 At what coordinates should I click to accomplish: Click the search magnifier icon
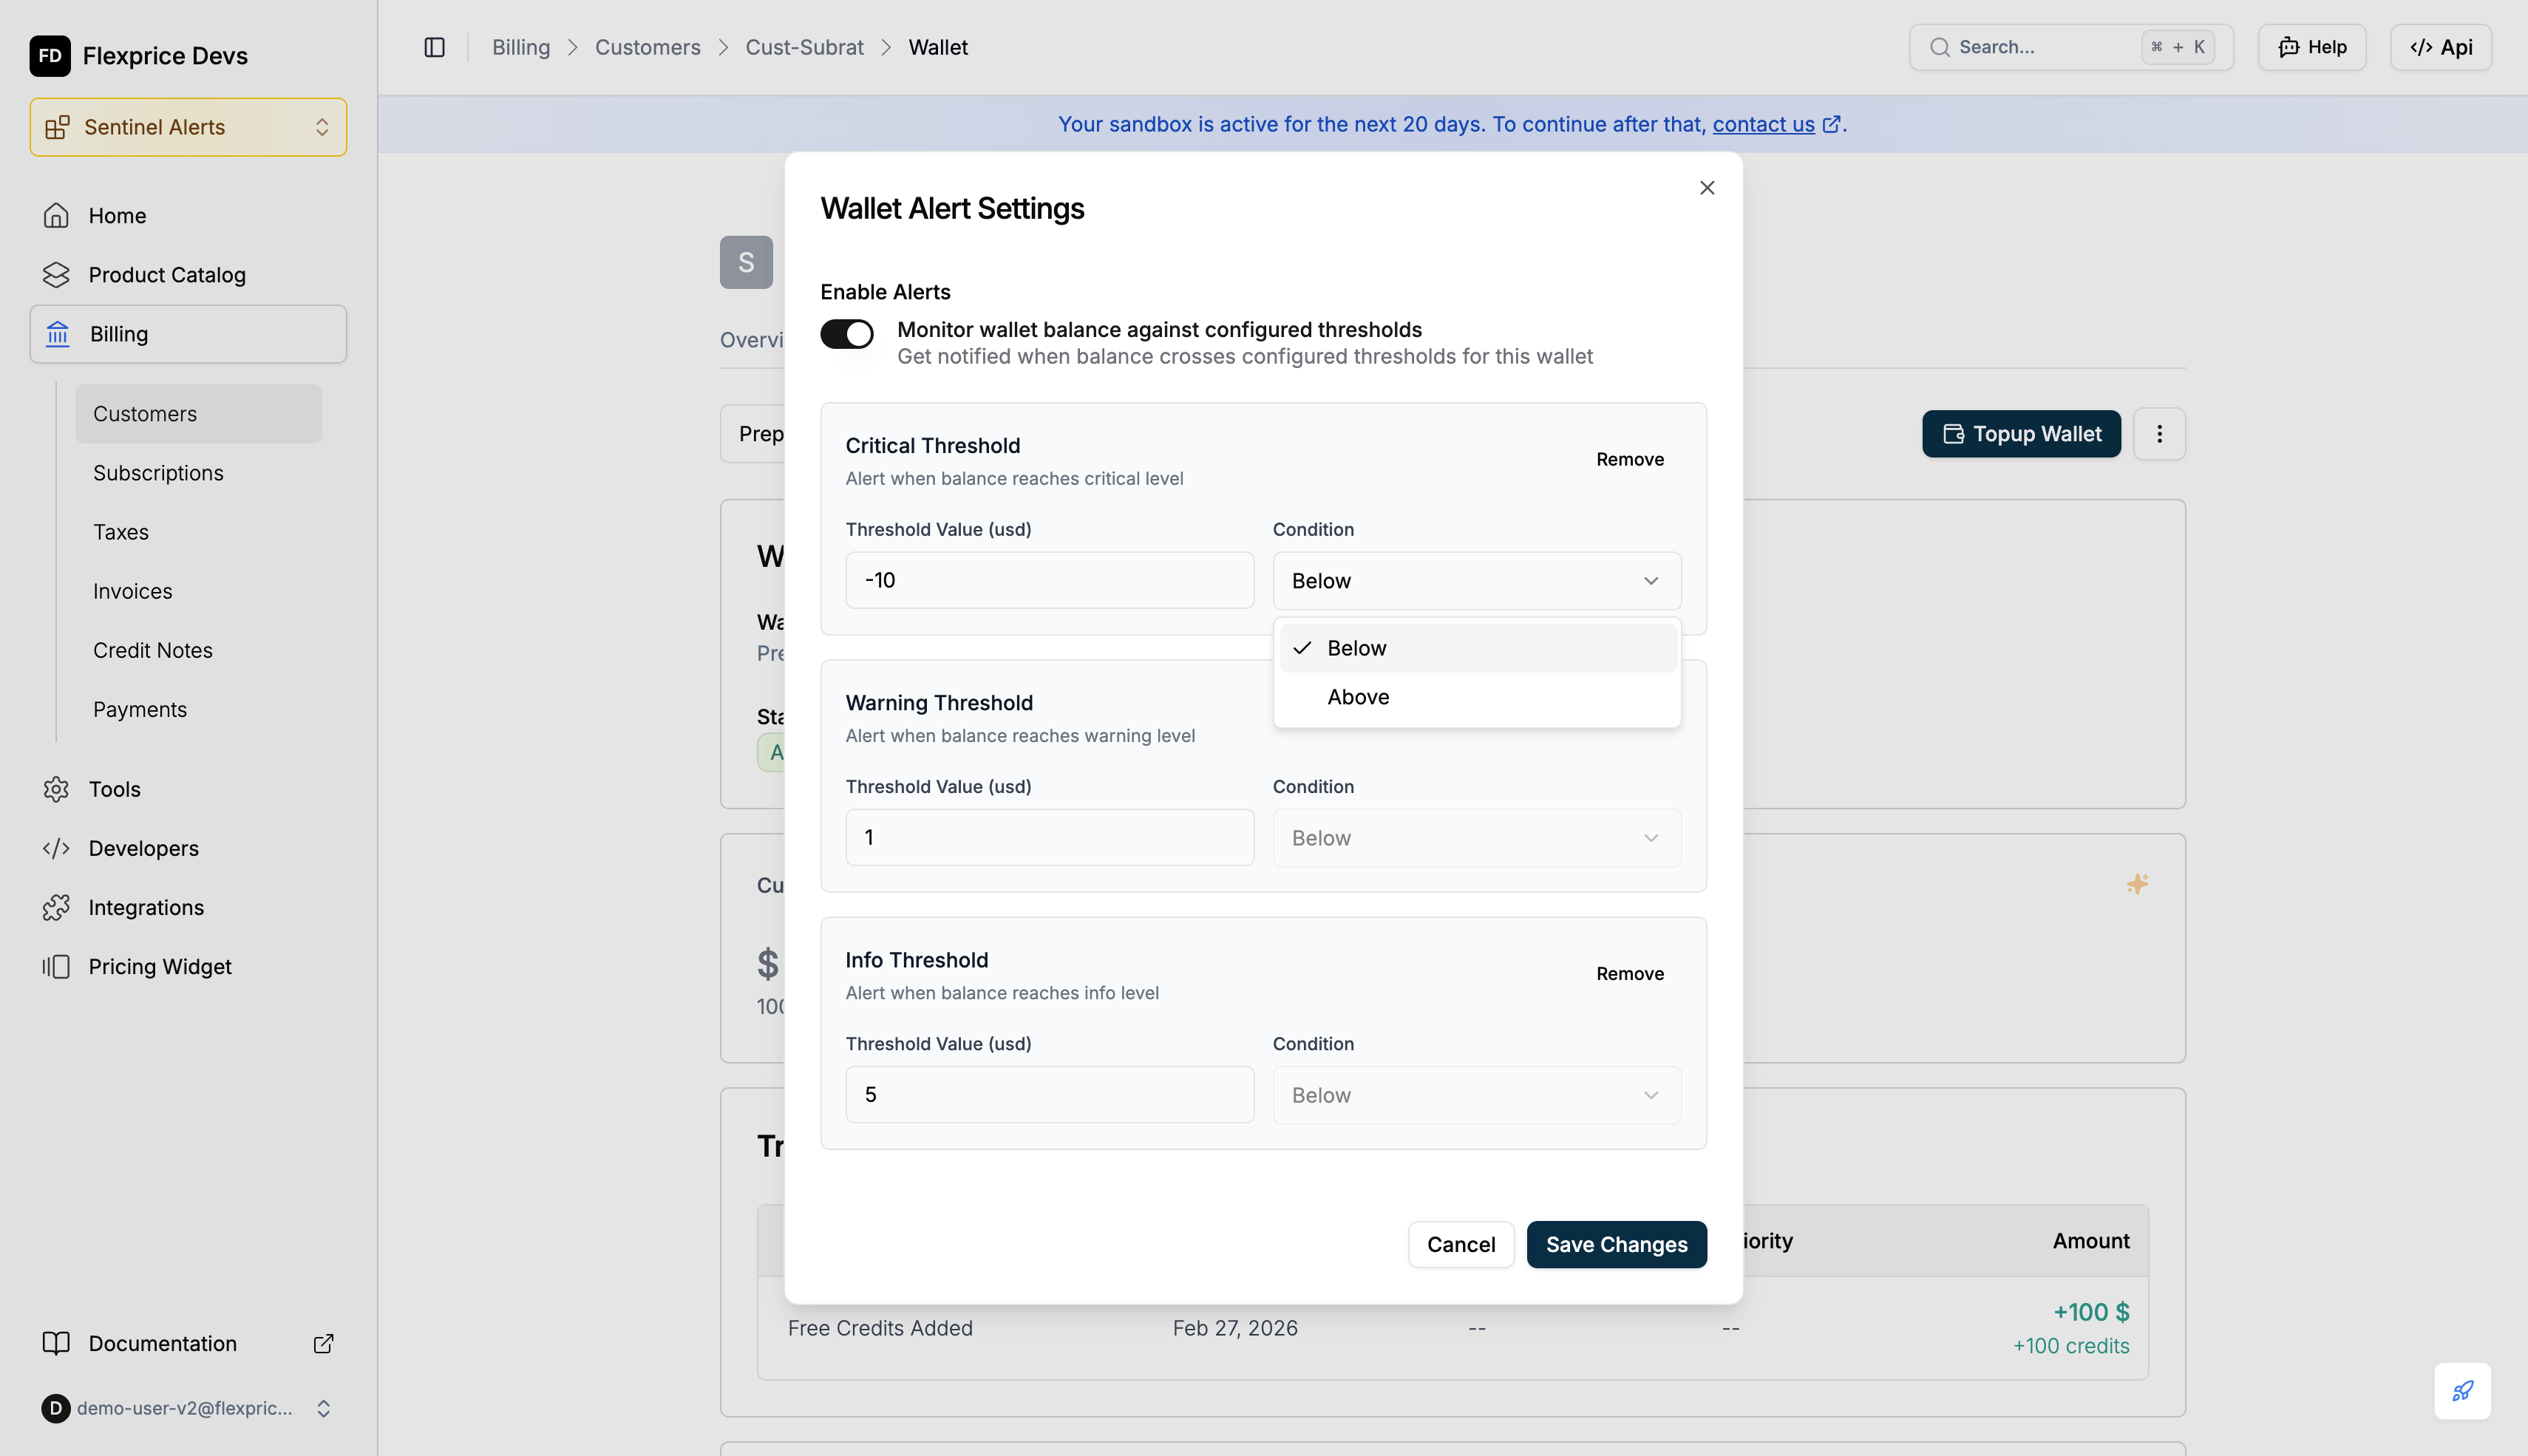point(1939,47)
